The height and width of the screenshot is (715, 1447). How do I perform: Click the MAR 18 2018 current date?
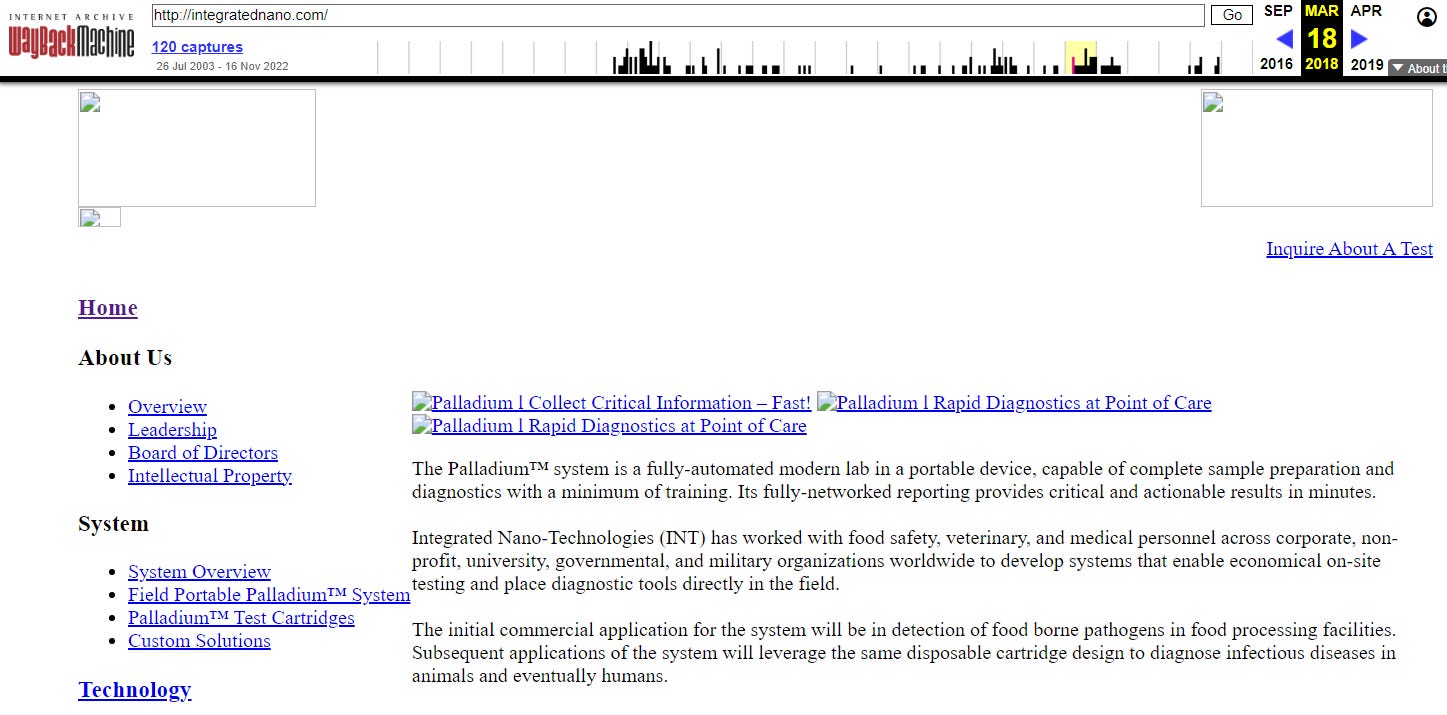[x=1322, y=38]
